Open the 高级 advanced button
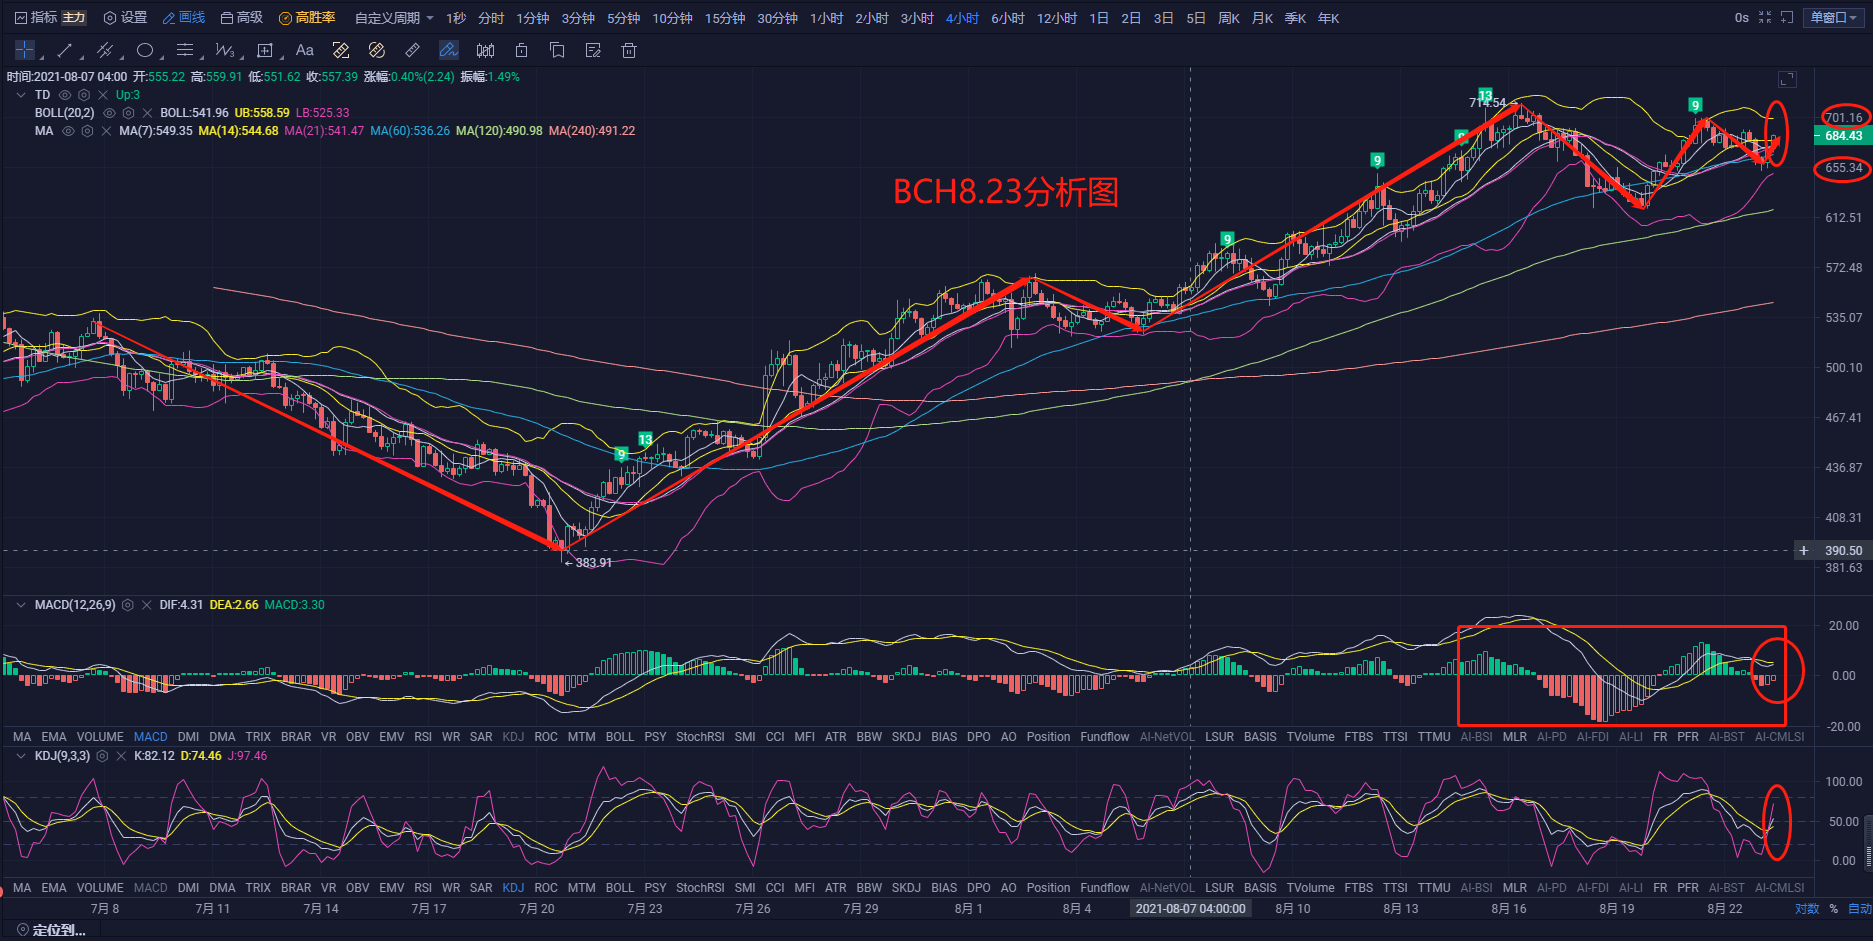This screenshot has width=1873, height=941. [242, 18]
